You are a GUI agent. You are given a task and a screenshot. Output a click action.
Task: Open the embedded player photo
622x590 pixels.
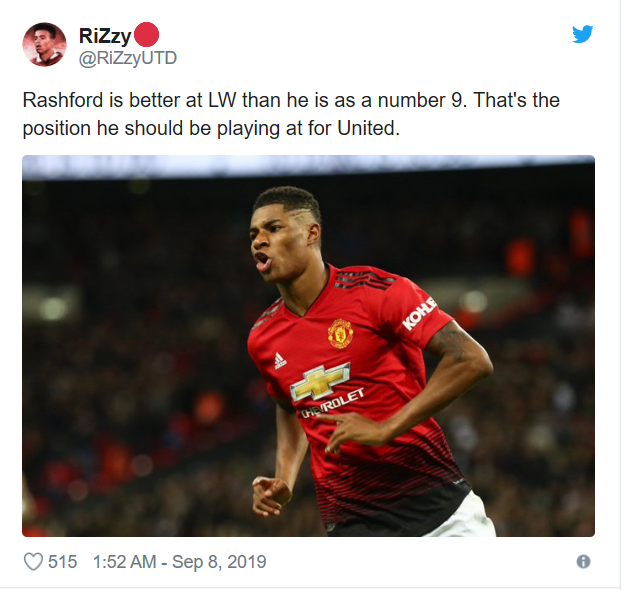[308, 346]
